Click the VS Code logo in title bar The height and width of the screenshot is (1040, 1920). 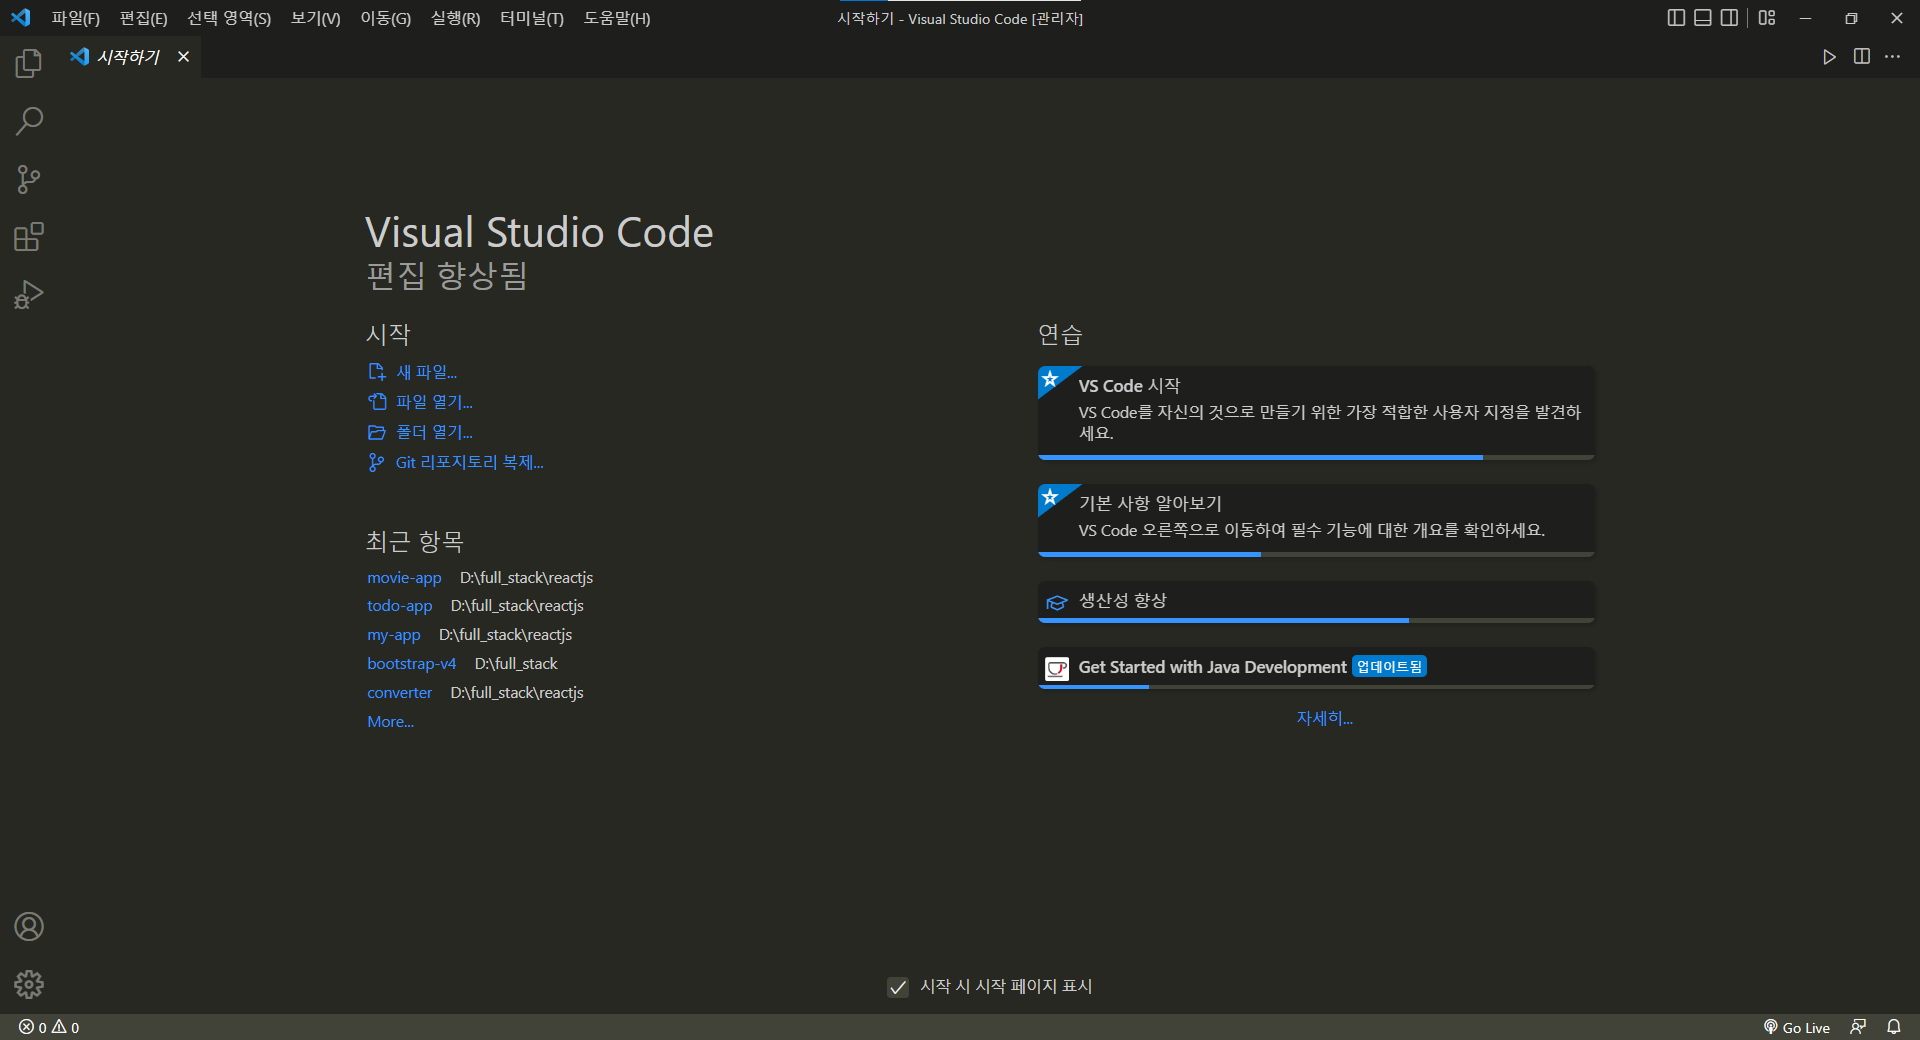pos(21,18)
